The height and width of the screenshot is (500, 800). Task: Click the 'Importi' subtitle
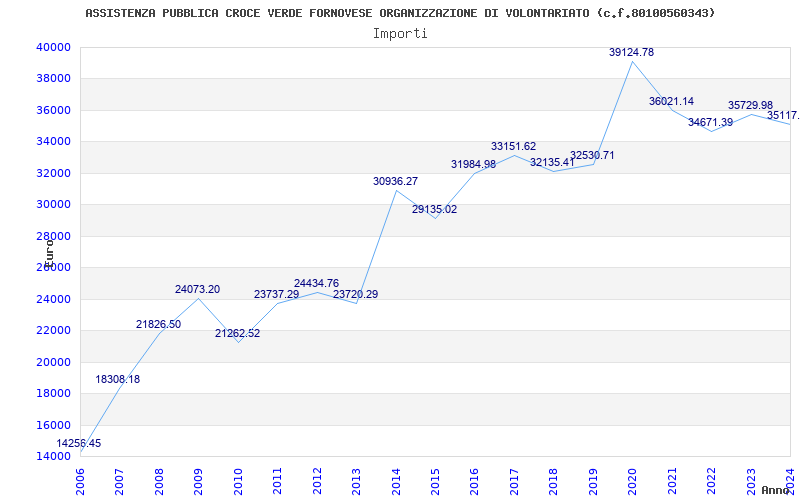point(400,34)
